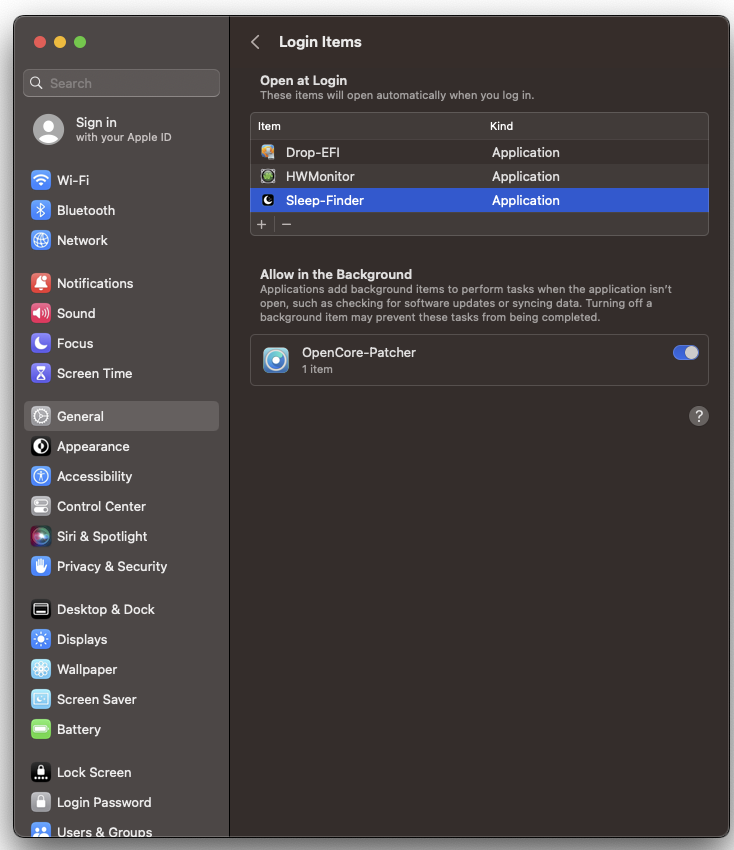Click the Bluetooth icon in sidebar
The image size is (734, 850).
(x=41, y=210)
